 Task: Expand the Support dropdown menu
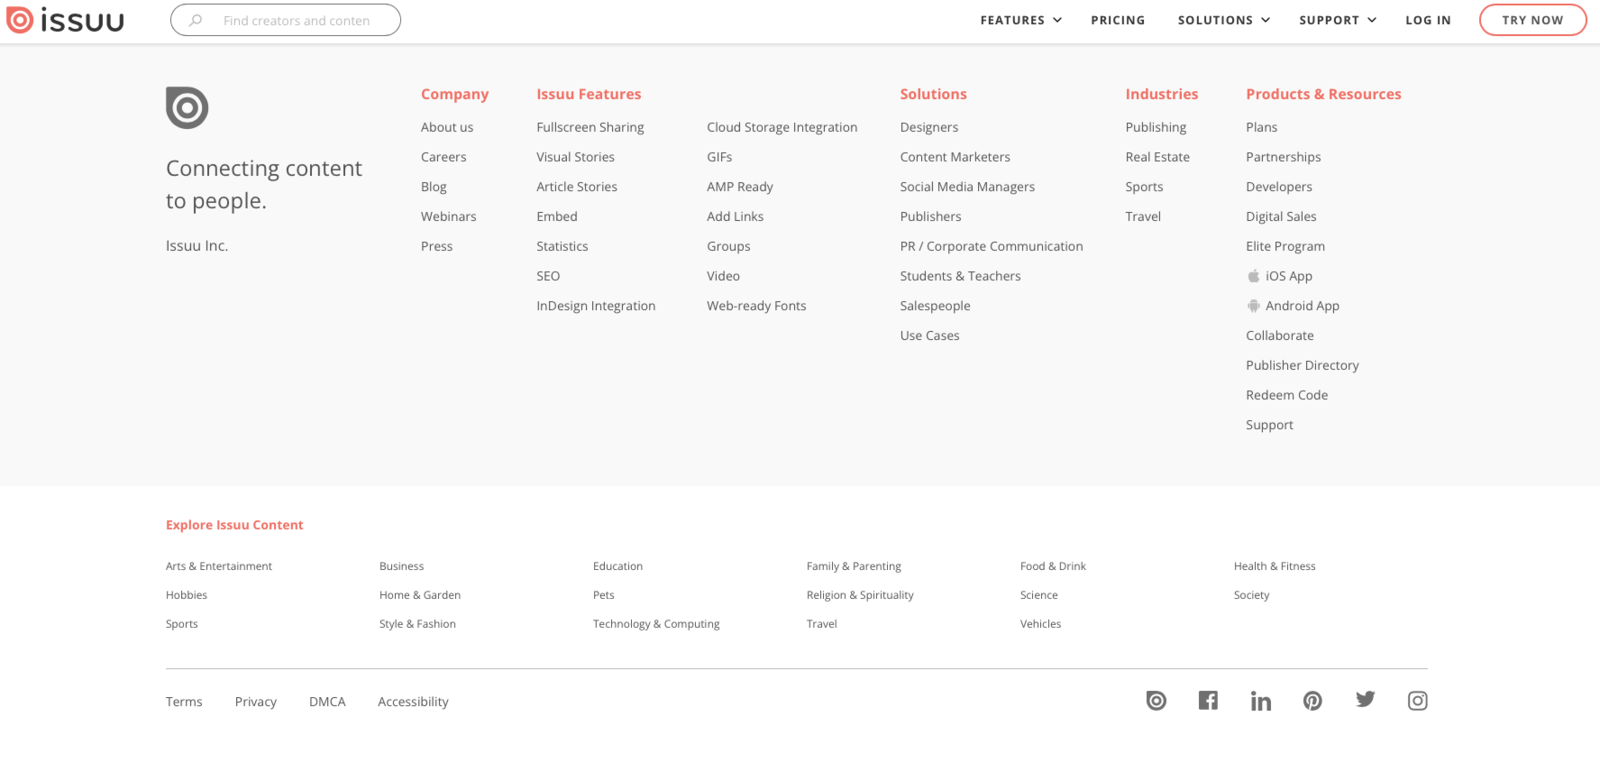tap(1338, 20)
